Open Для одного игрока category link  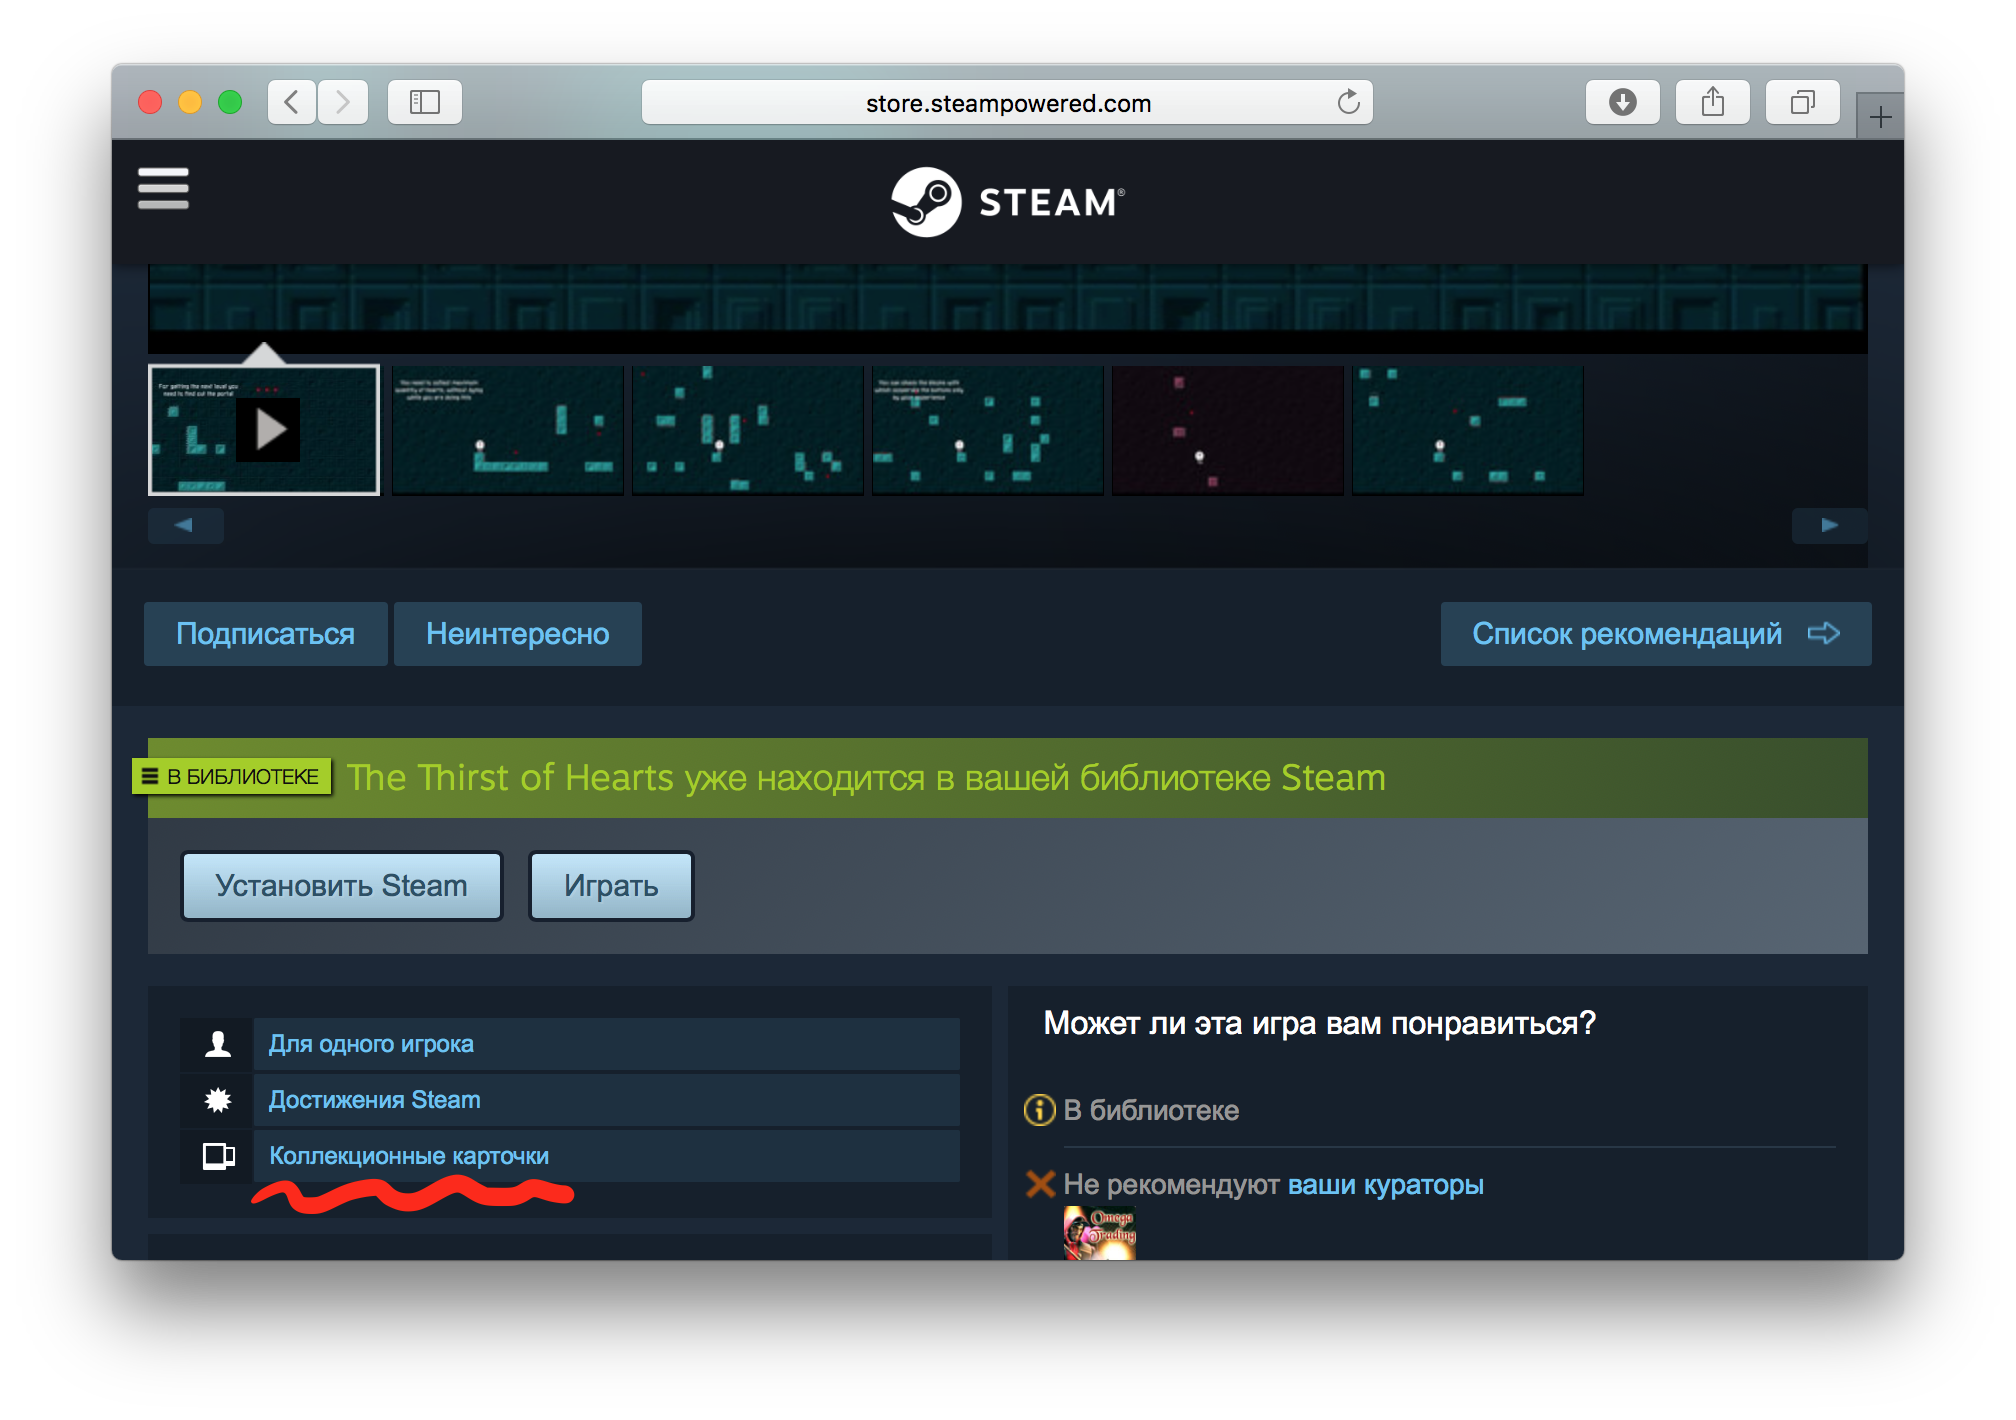371,1044
